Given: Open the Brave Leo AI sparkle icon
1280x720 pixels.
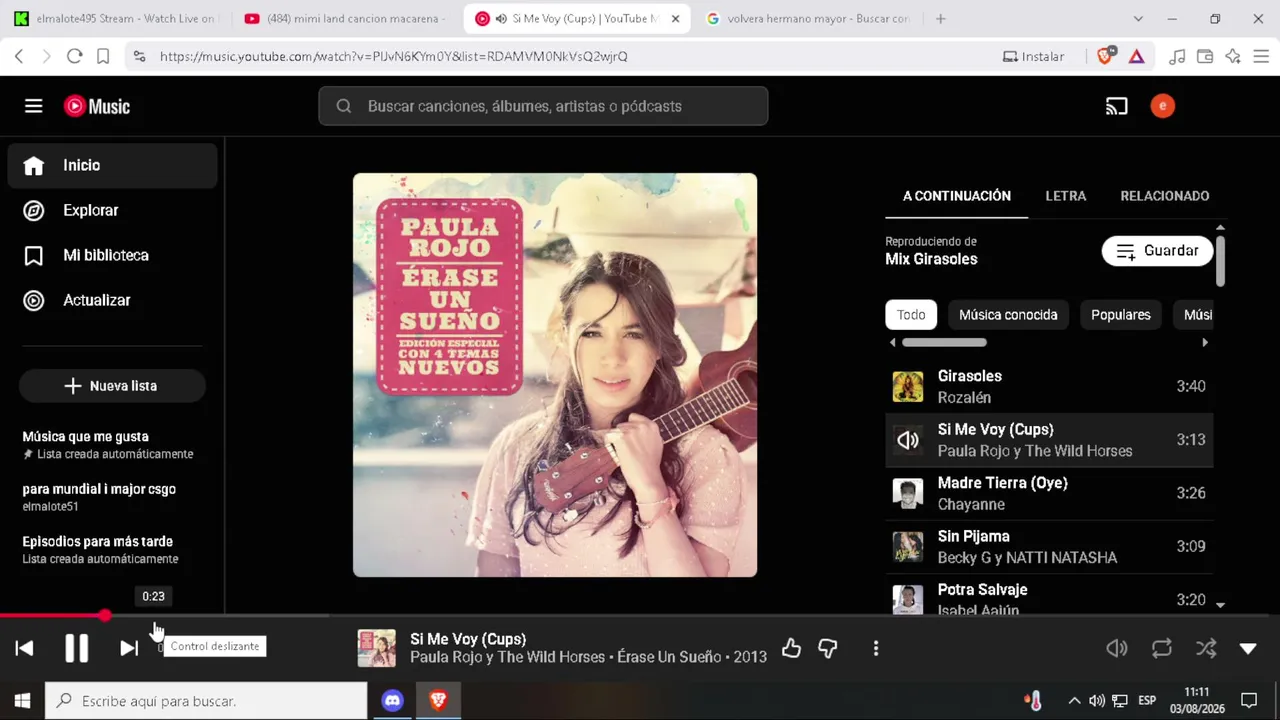Looking at the screenshot, I should (1233, 56).
